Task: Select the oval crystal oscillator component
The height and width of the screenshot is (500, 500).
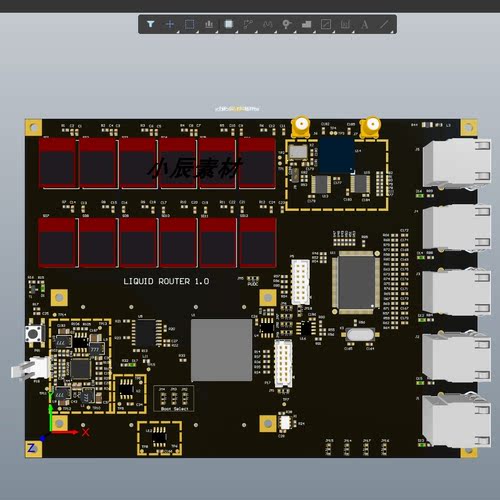Action: click(360, 334)
